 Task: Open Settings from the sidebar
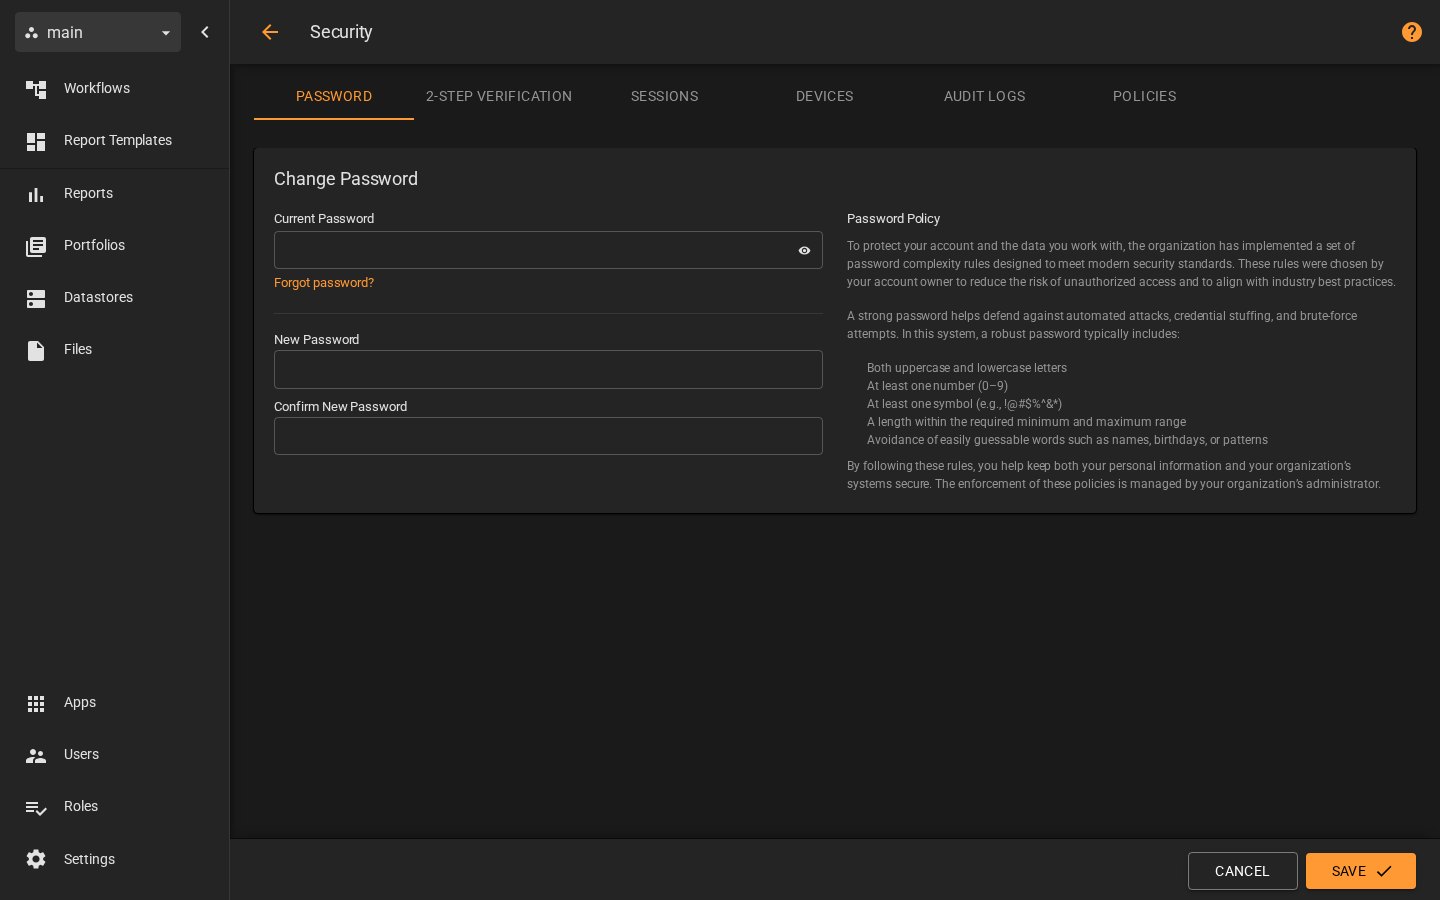[114, 859]
